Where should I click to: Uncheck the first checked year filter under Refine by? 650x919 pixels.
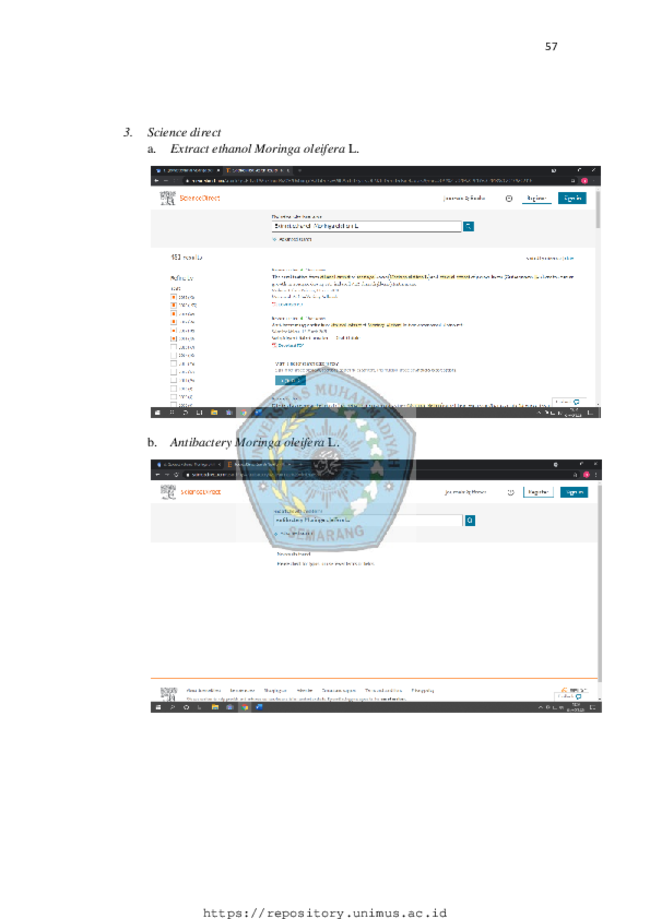[173, 297]
